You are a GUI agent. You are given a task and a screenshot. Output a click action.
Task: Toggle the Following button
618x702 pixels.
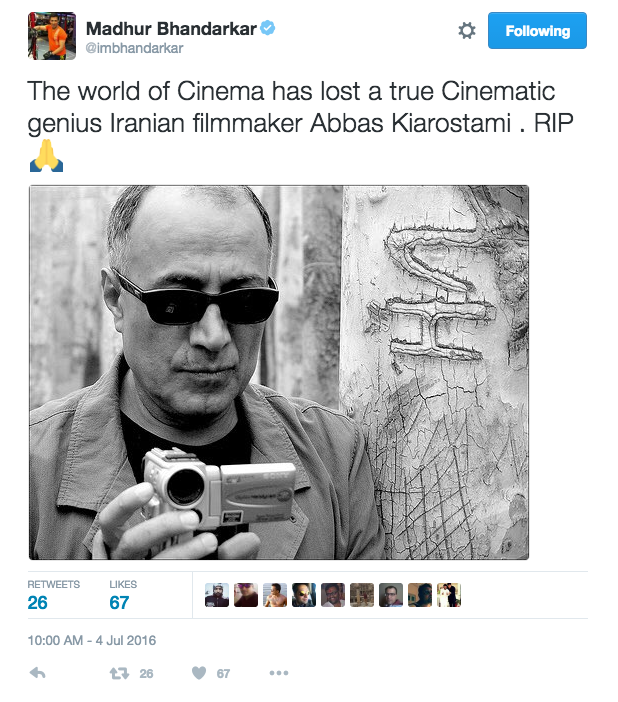(x=537, y=31)
